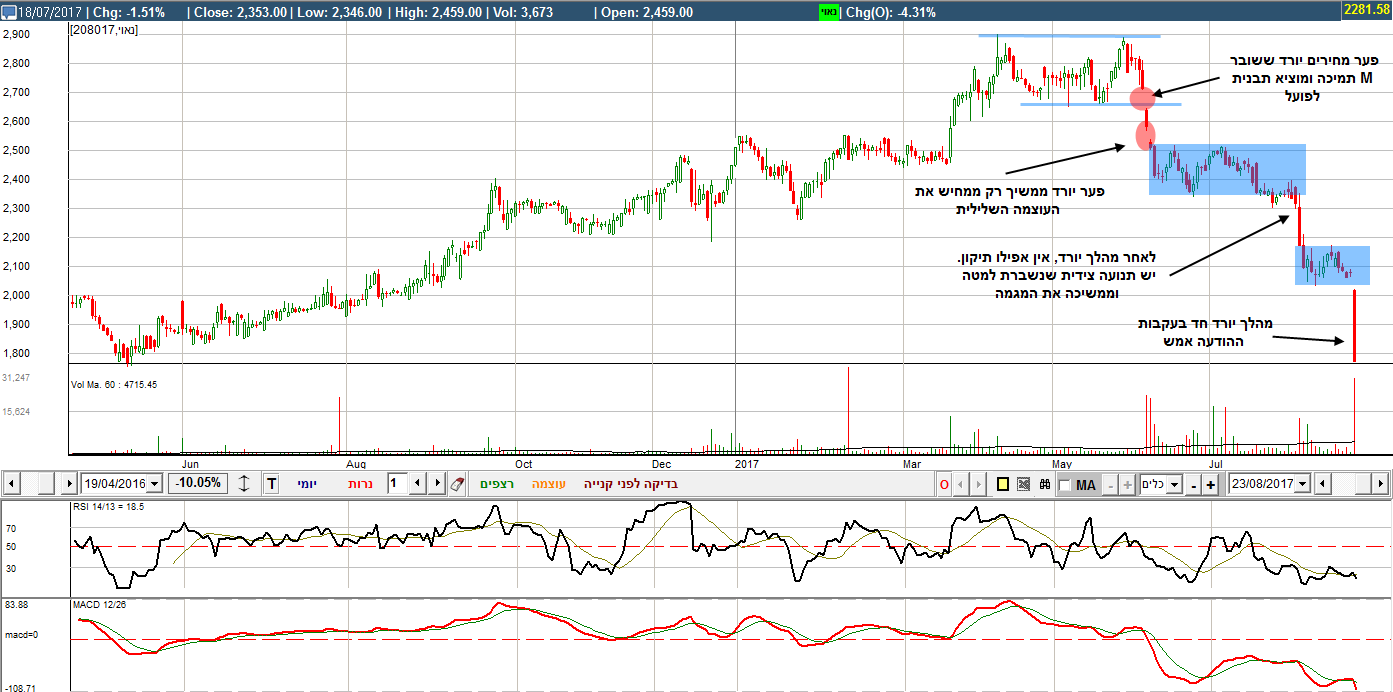Click the vertical double-arrow scale icon
The image size is (1393, 692).
[x=245, y=484]
